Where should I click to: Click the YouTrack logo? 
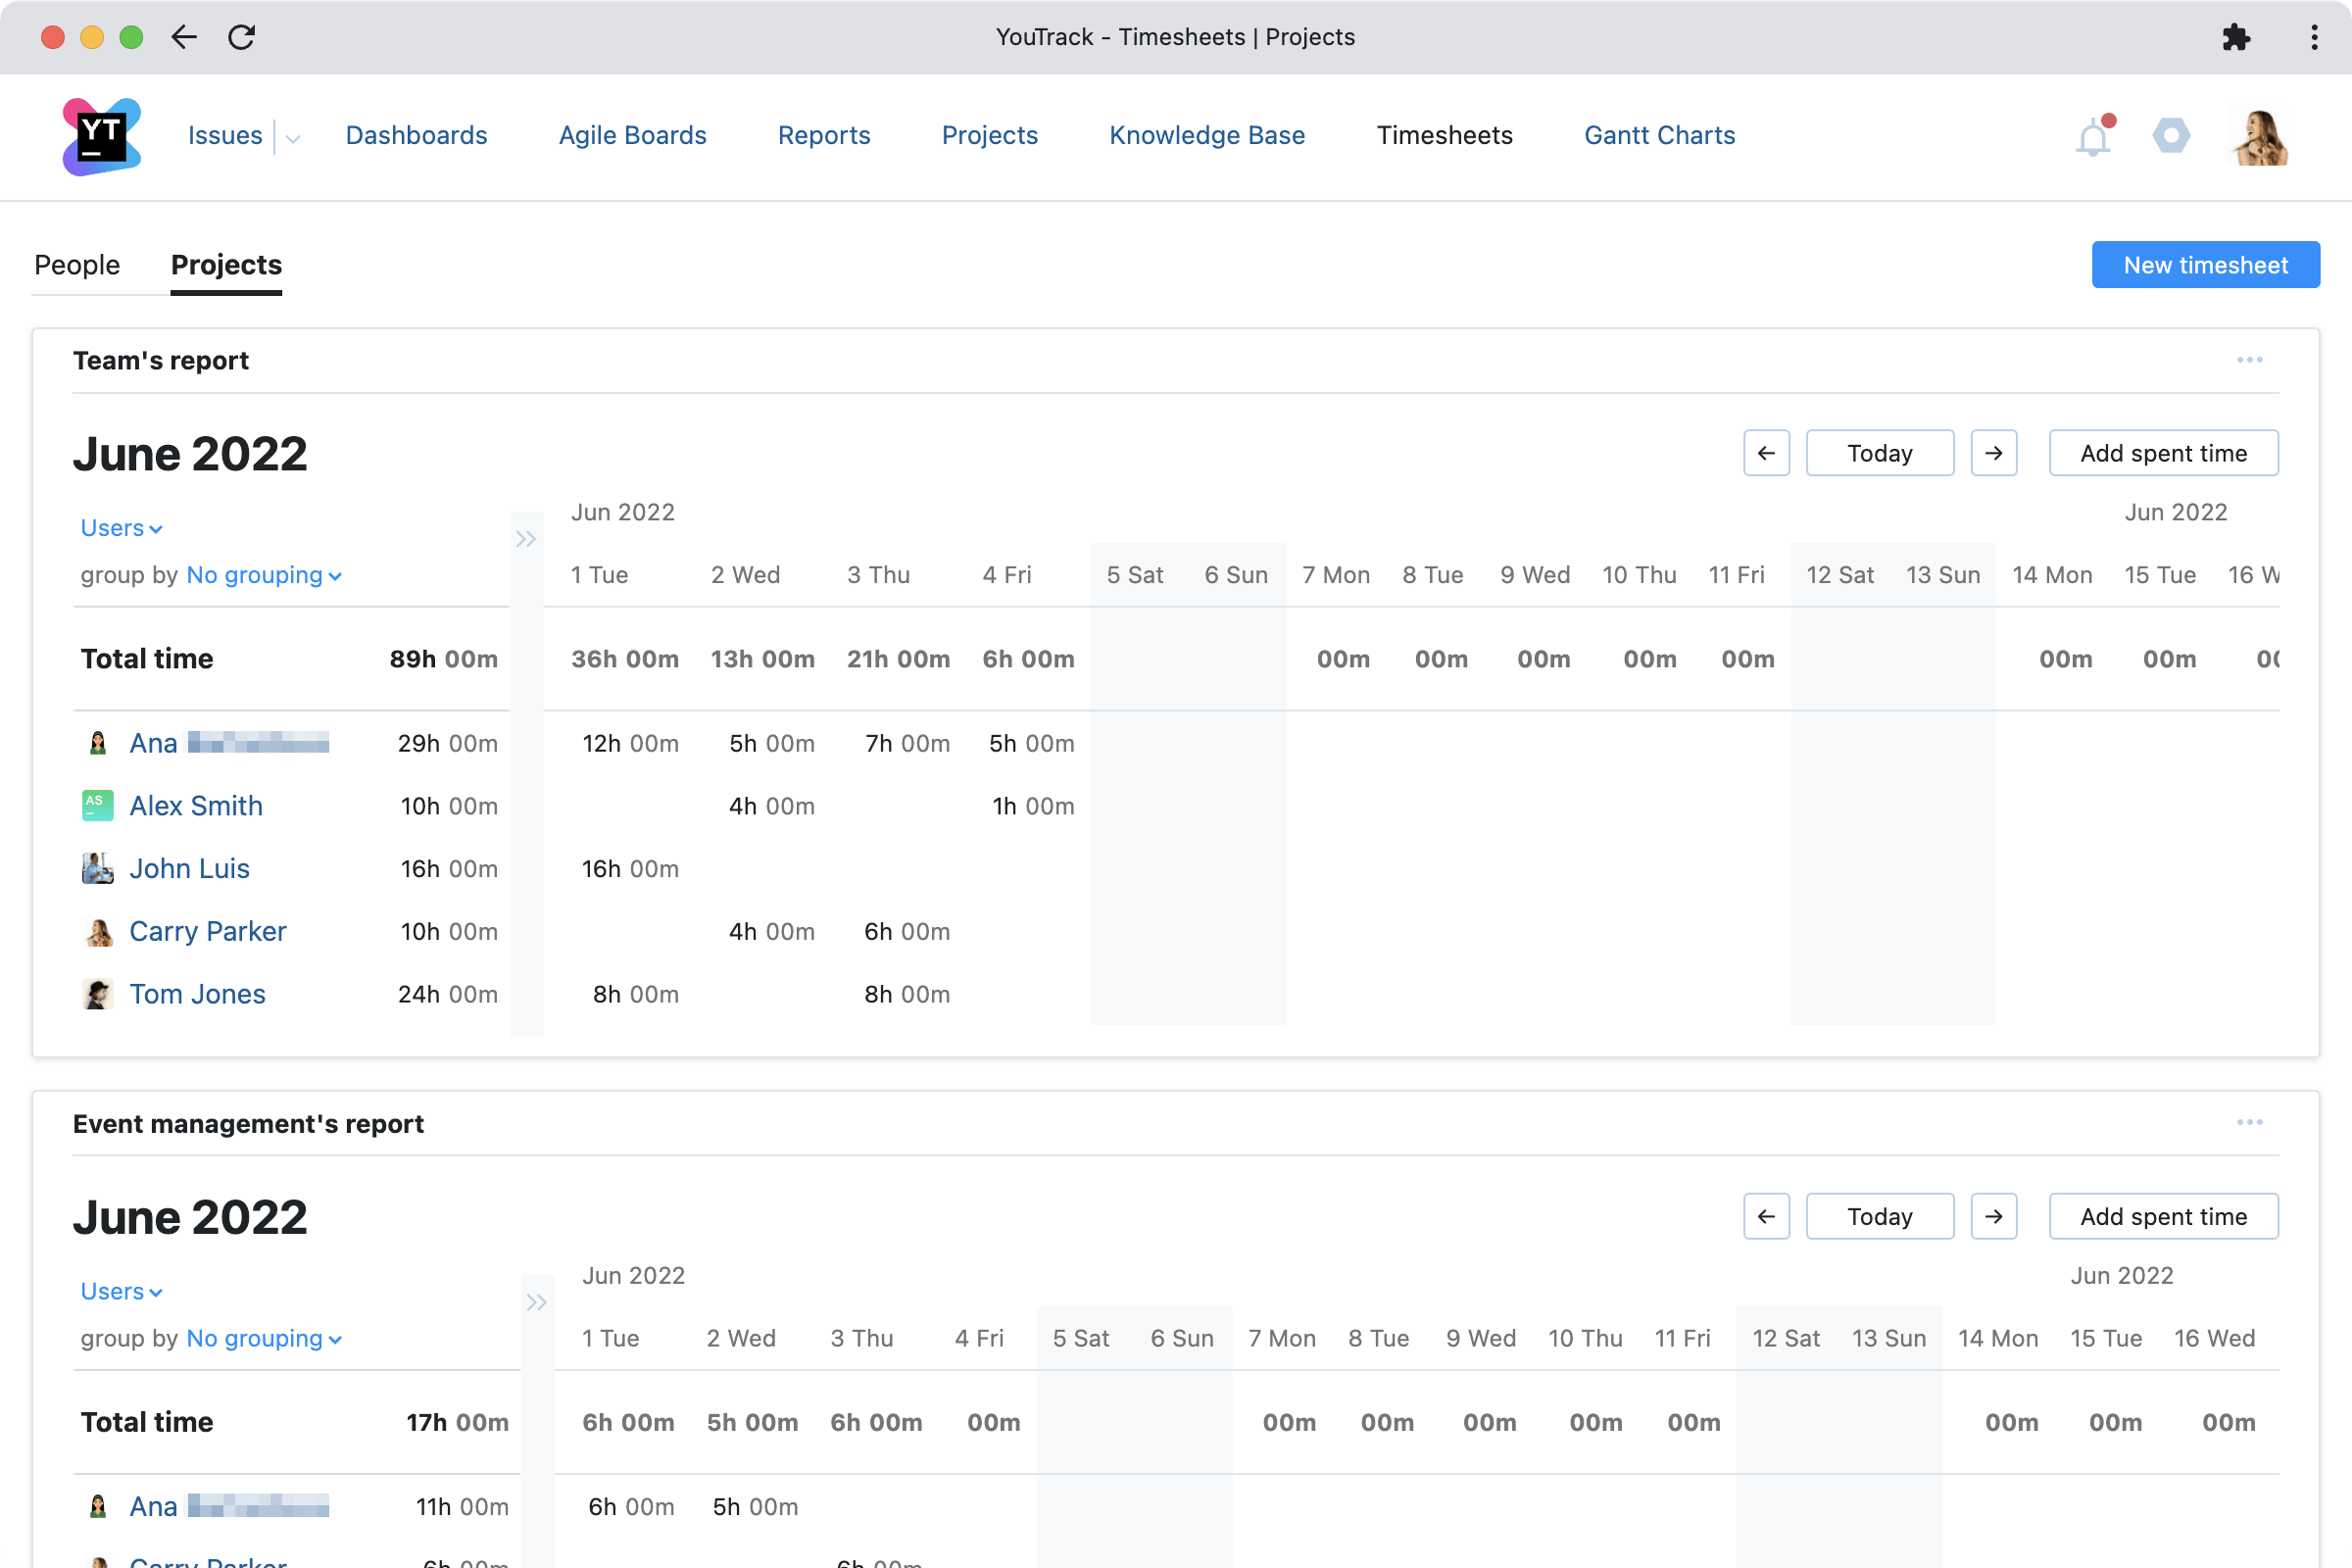pos(101,136)
